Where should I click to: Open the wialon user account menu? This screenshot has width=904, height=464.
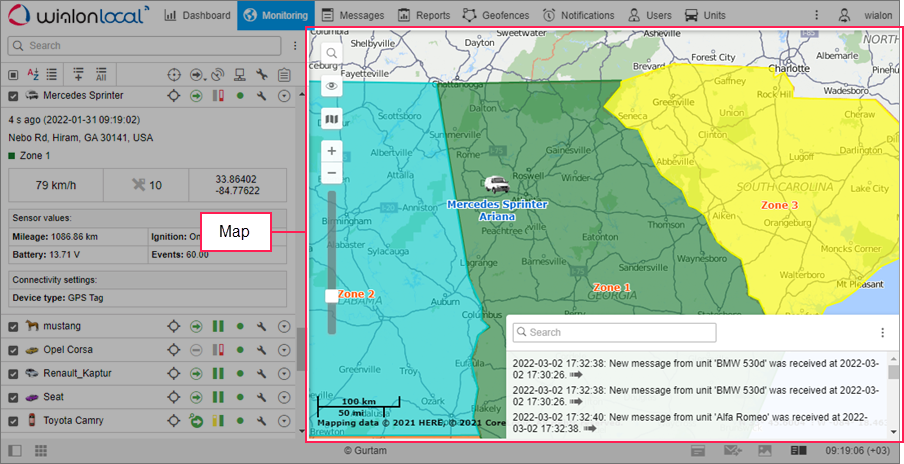[865, 16]
